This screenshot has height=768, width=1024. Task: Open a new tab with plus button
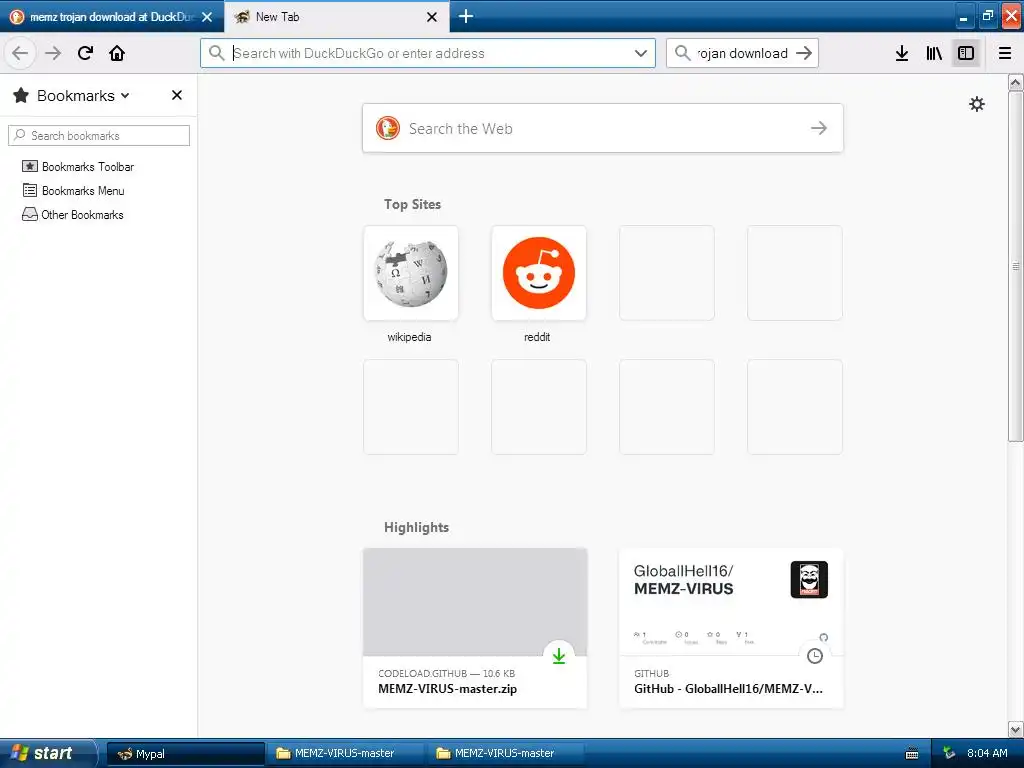466,16
